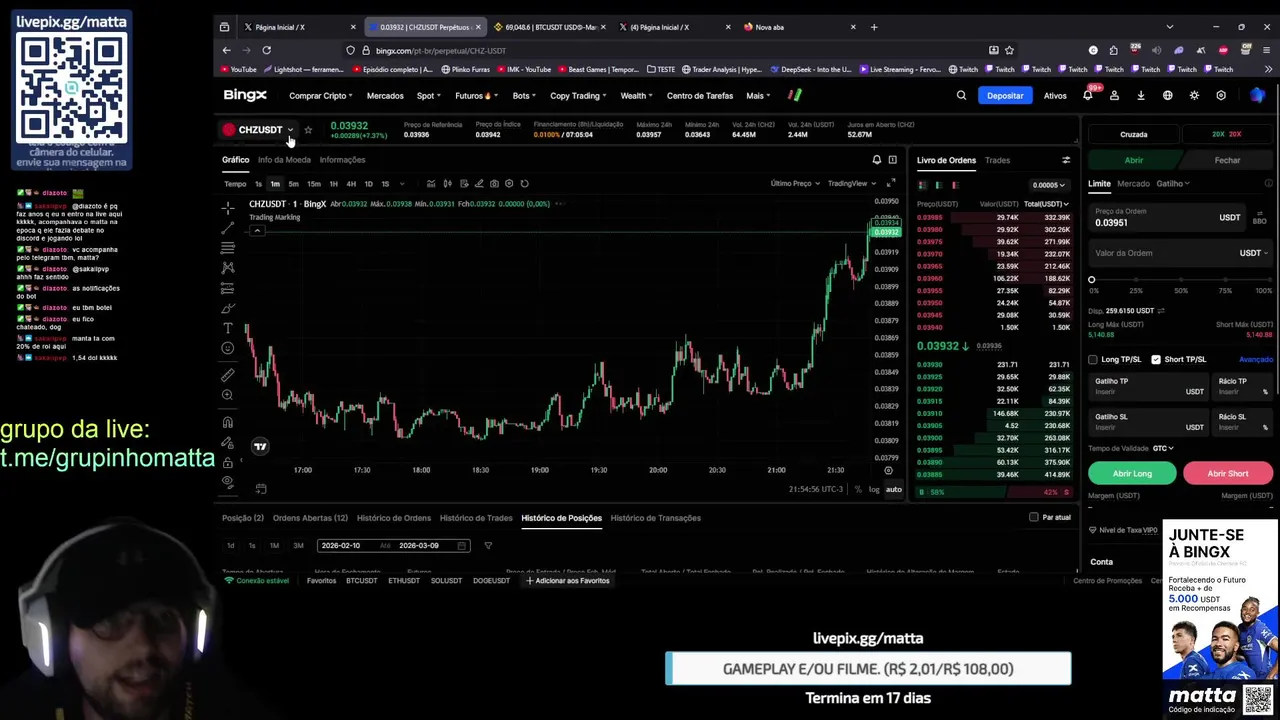
Task: Select the text tool in chart sidebar
Action: (228, 328)
